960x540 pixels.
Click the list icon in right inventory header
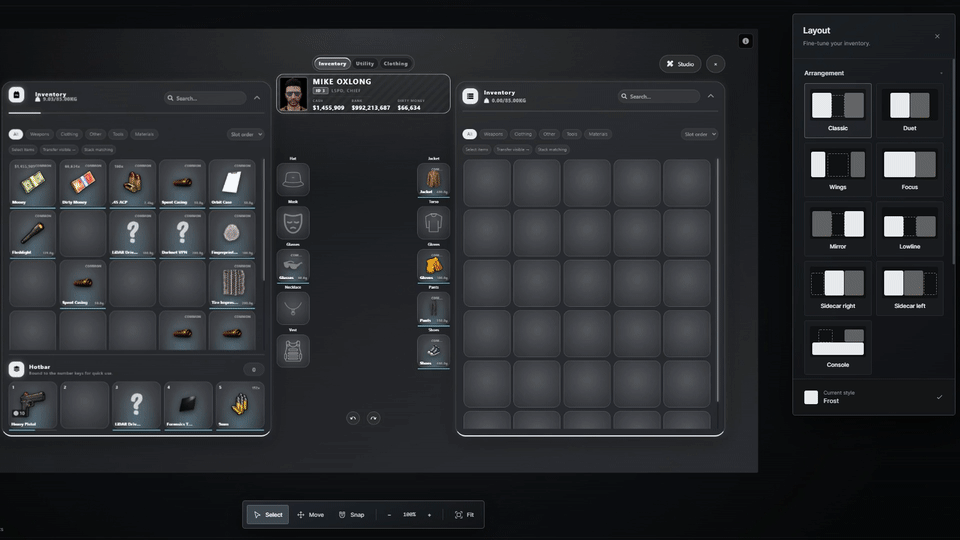(470, 96)
